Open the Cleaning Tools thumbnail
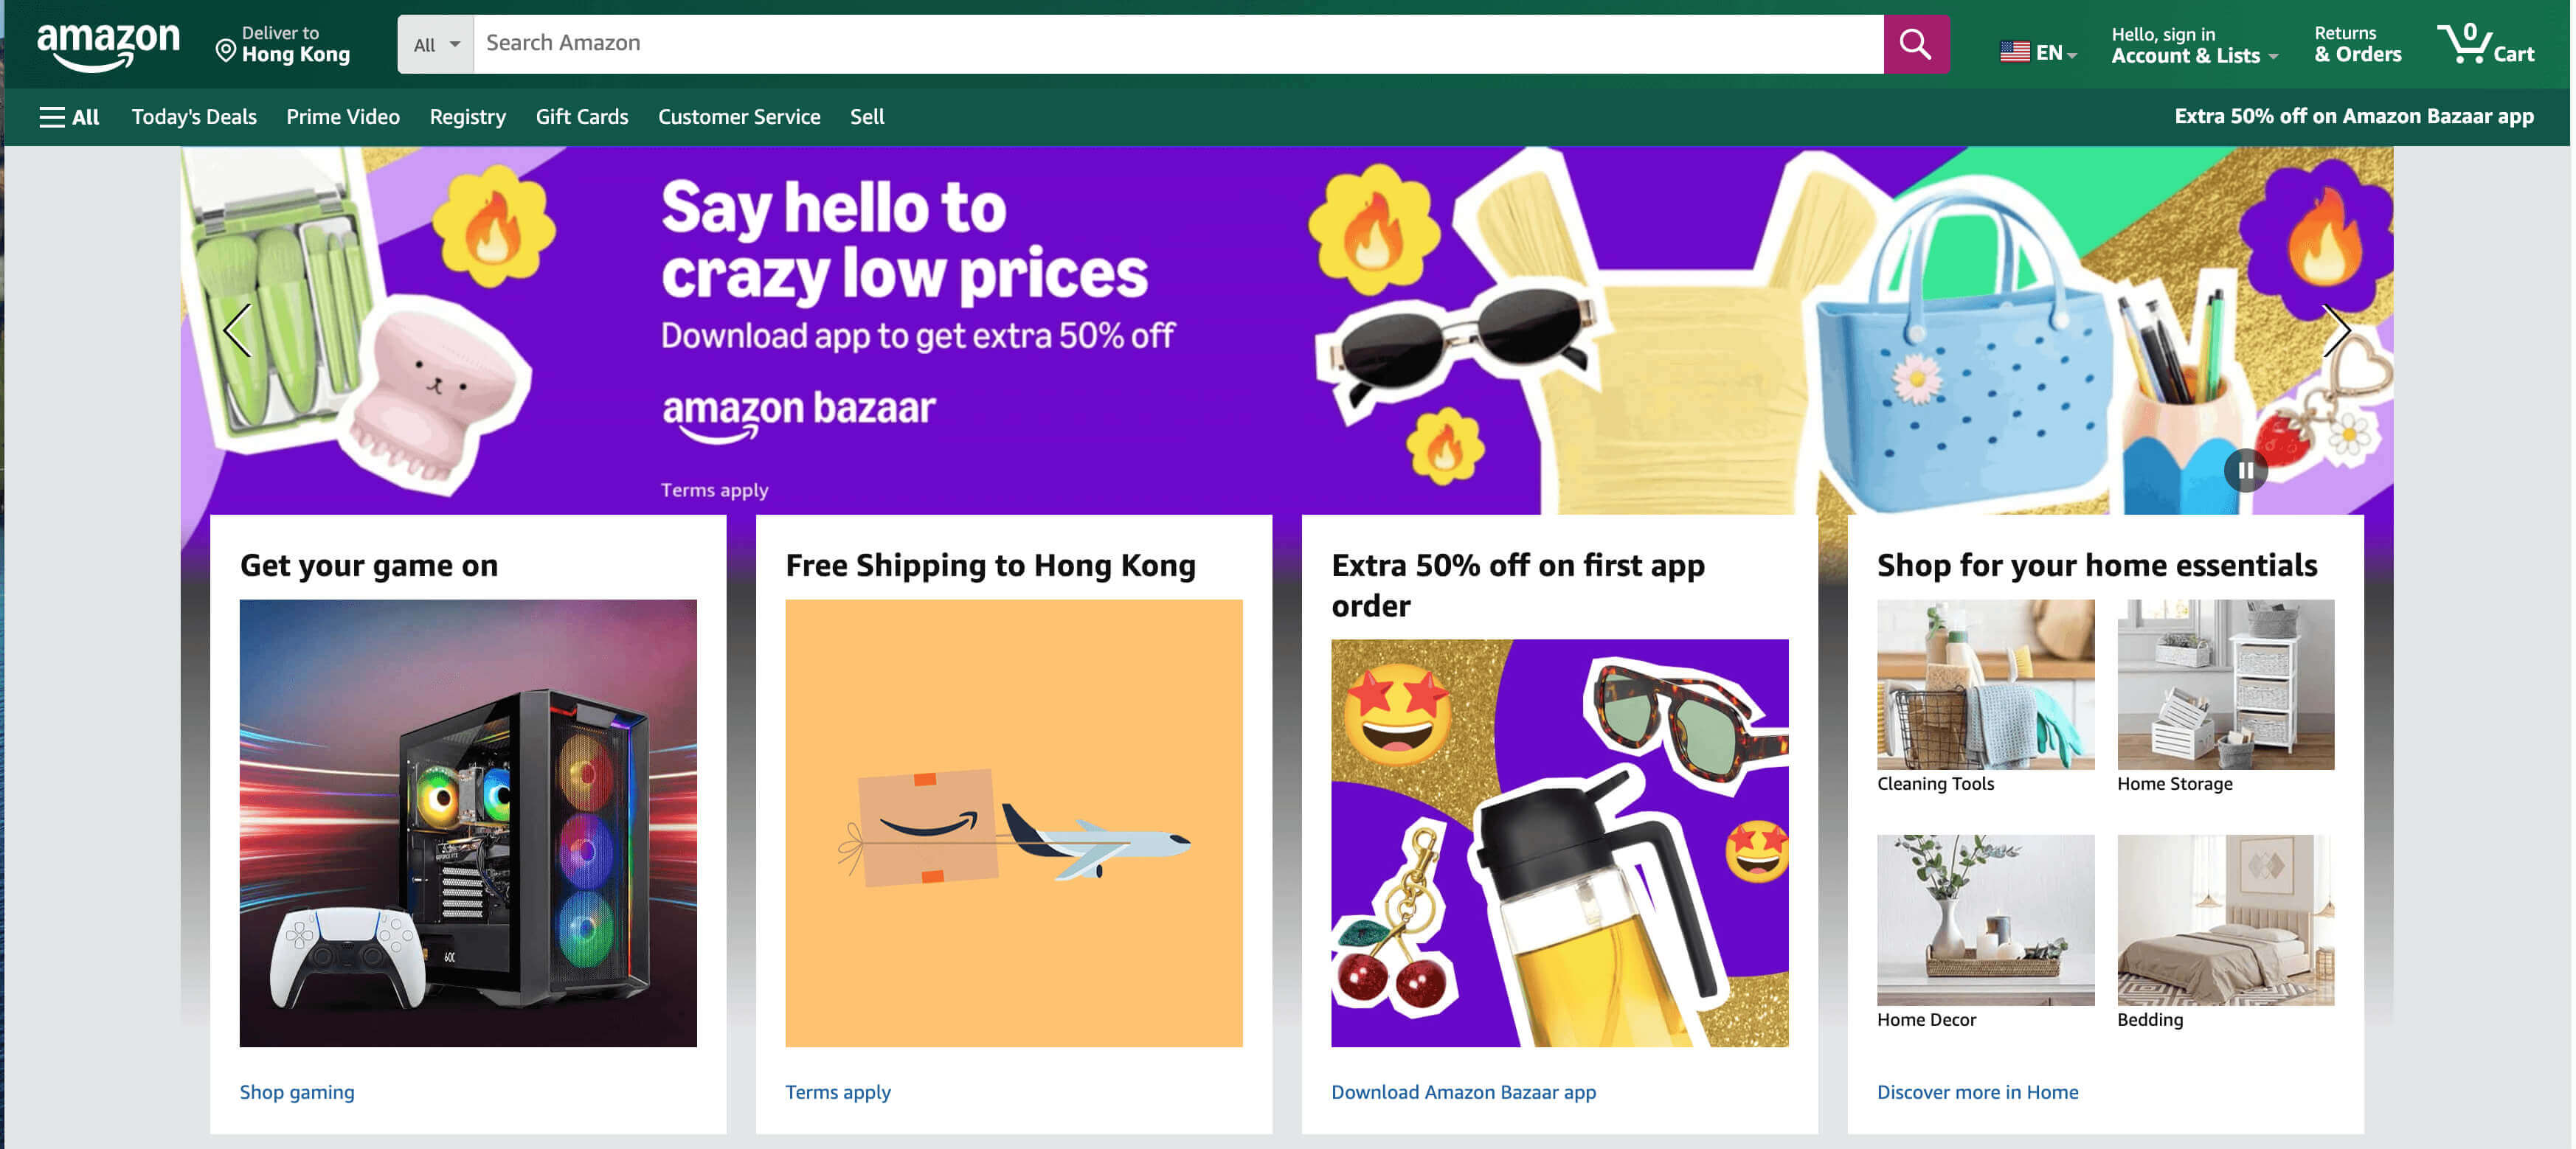This screenshot has height=1149, width=2576. (1985, 685)
